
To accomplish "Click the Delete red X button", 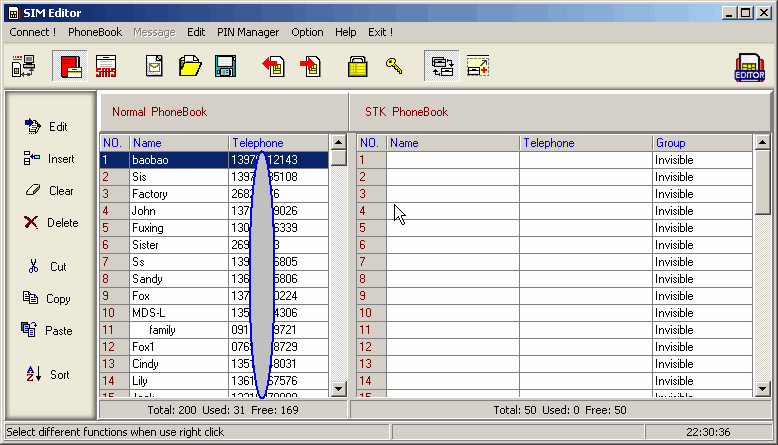I will (x=51, y=222).
